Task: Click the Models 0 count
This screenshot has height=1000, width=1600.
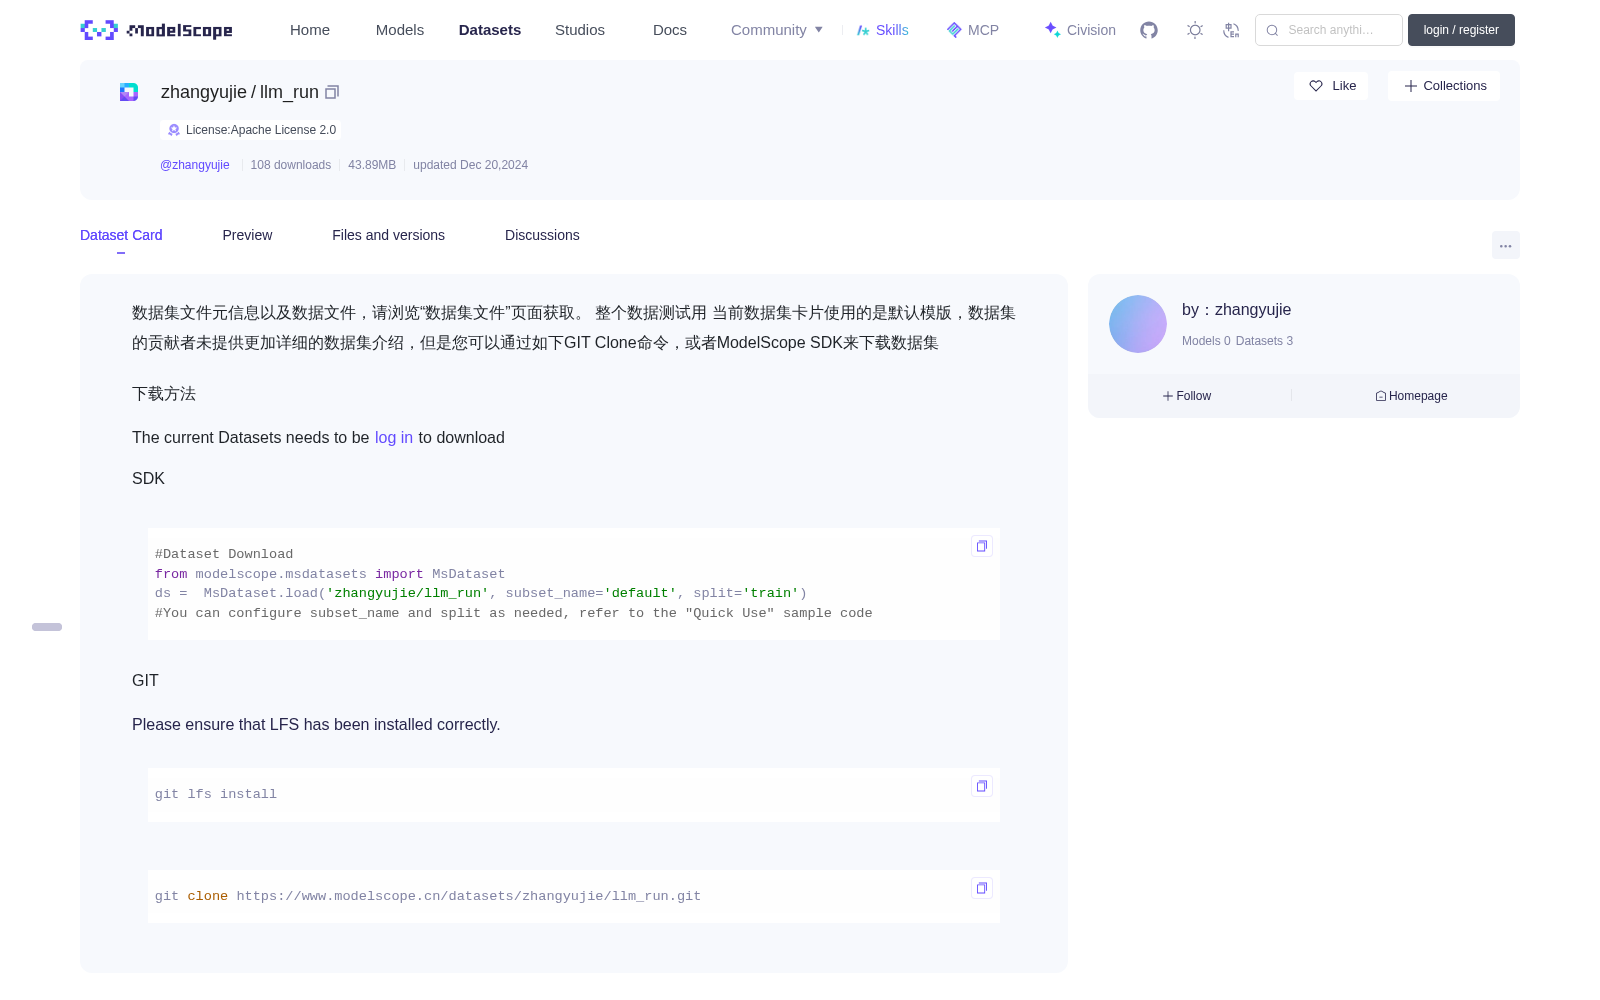Action: 1206,341
